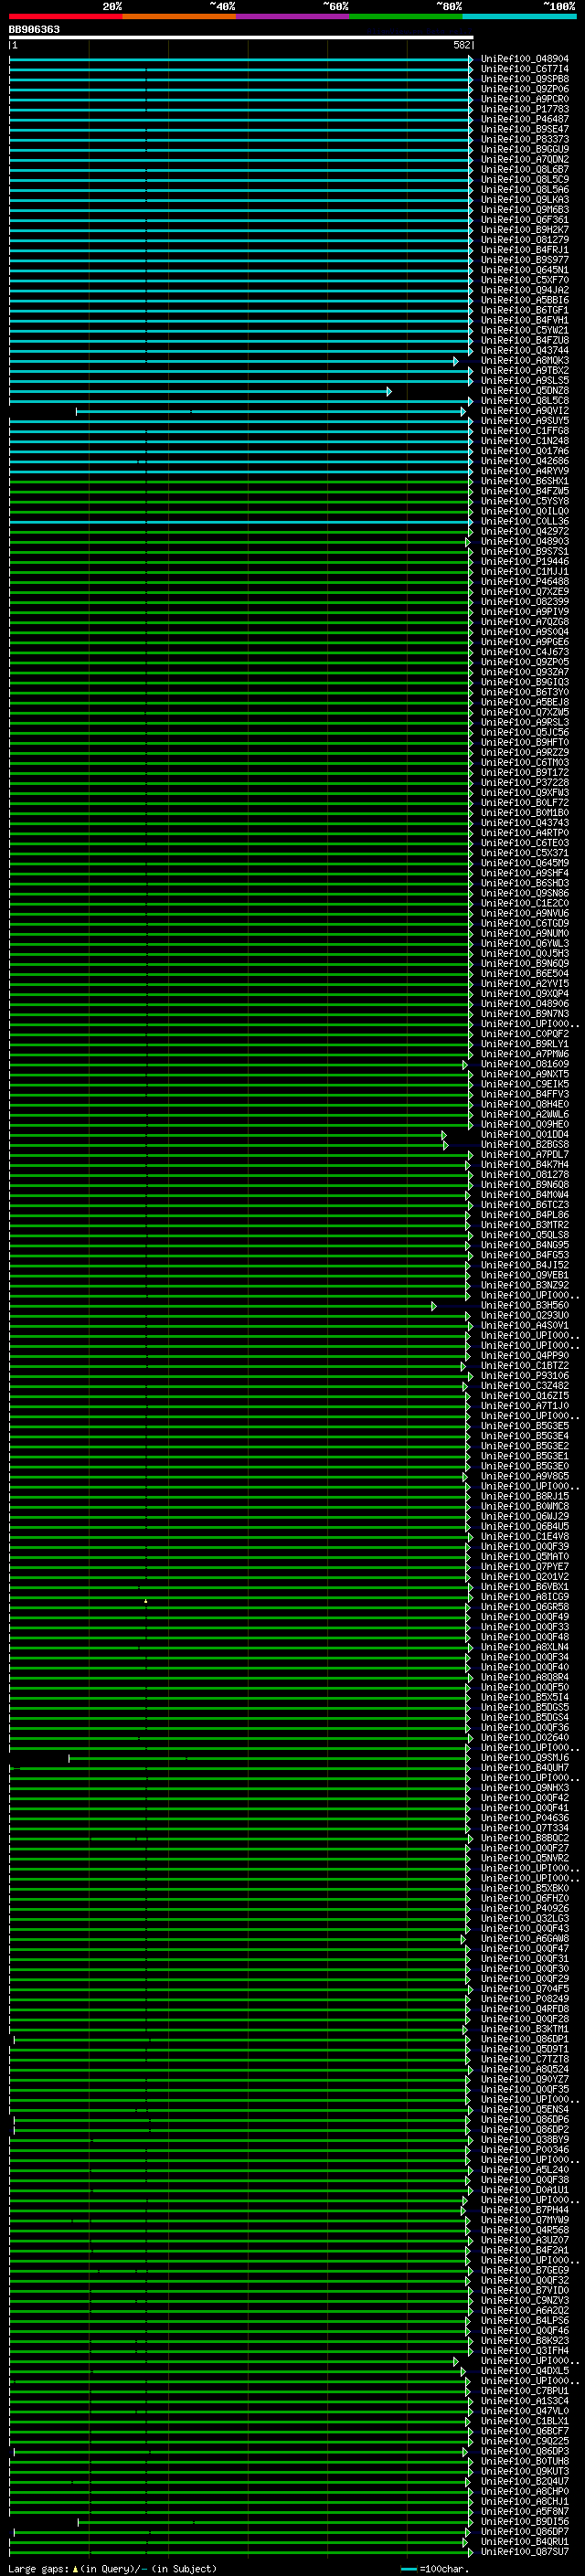This screenshot has height=2576, width=585.
Task: Click the short alignment bar for UniRef100_Q5DNZ8
Action: 200,391
